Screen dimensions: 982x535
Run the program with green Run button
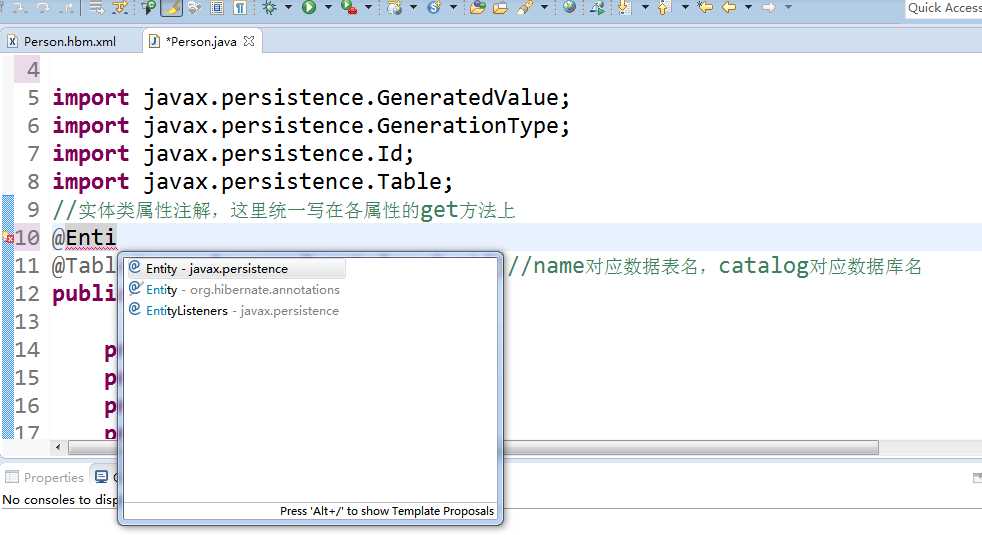[x=309, y=8]
